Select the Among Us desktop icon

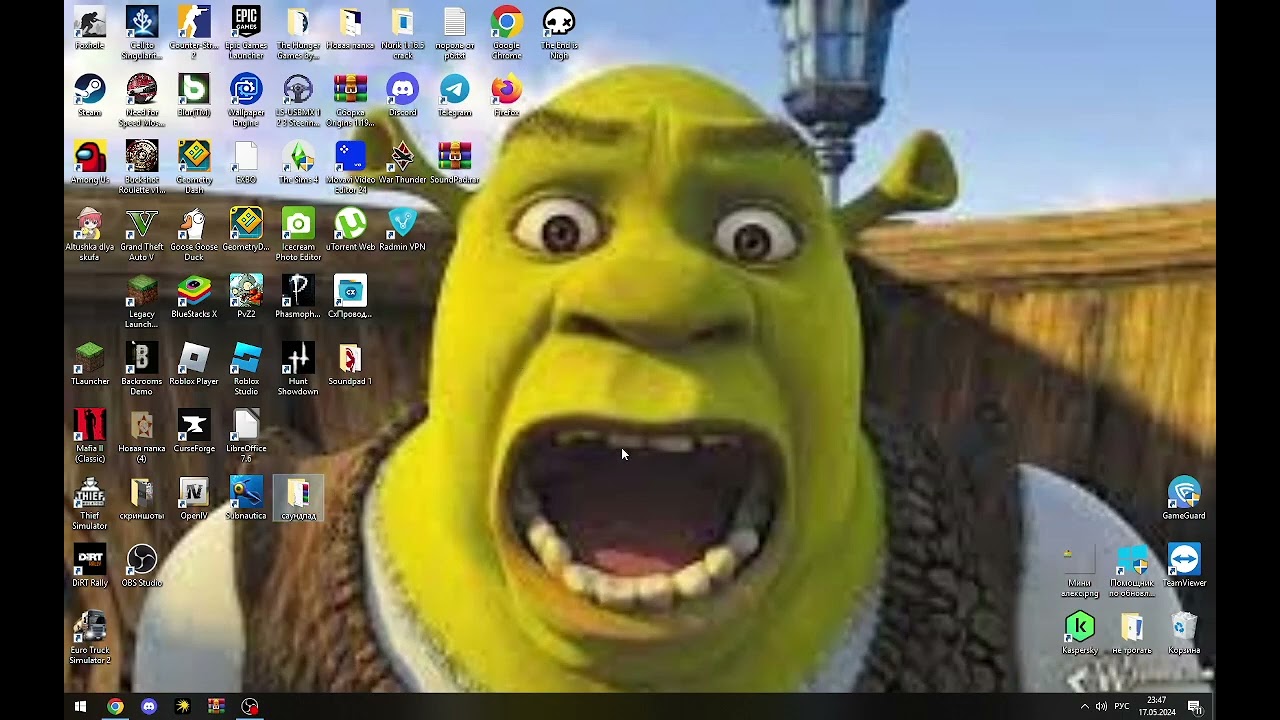90,162
